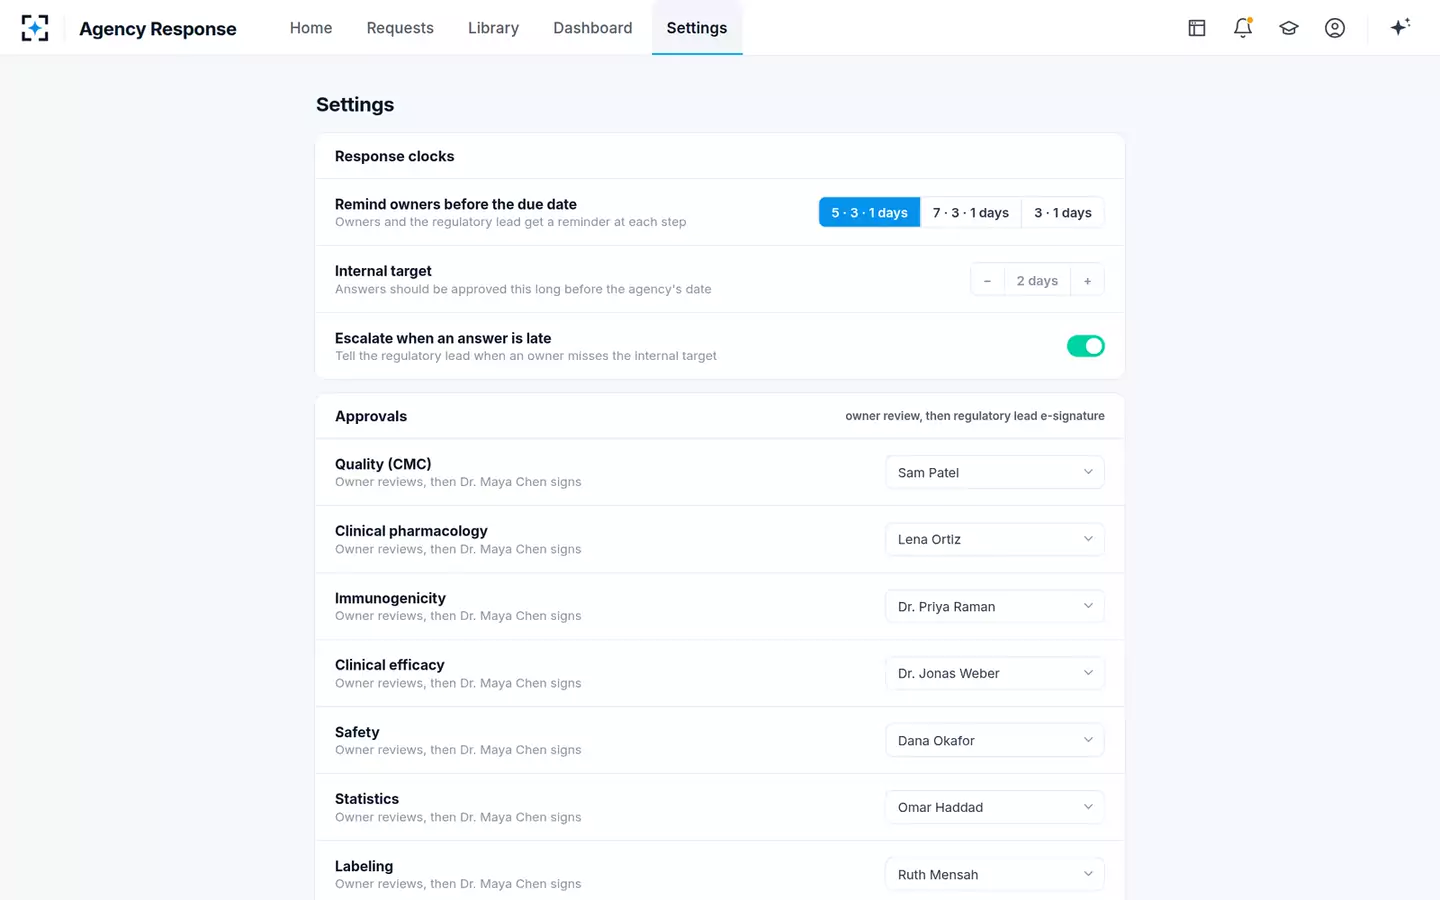Open the Clinical efficacy owner dropdown

pos(995,673)
